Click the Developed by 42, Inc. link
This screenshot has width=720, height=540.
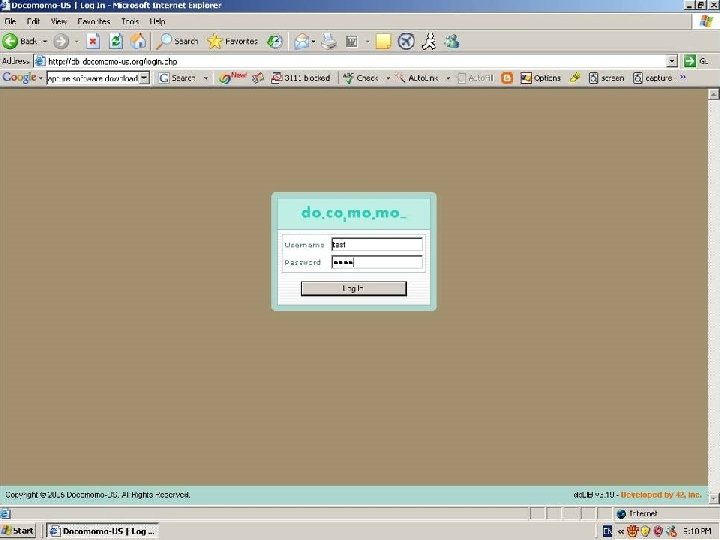pyautogui.click(x=661, y=495)
